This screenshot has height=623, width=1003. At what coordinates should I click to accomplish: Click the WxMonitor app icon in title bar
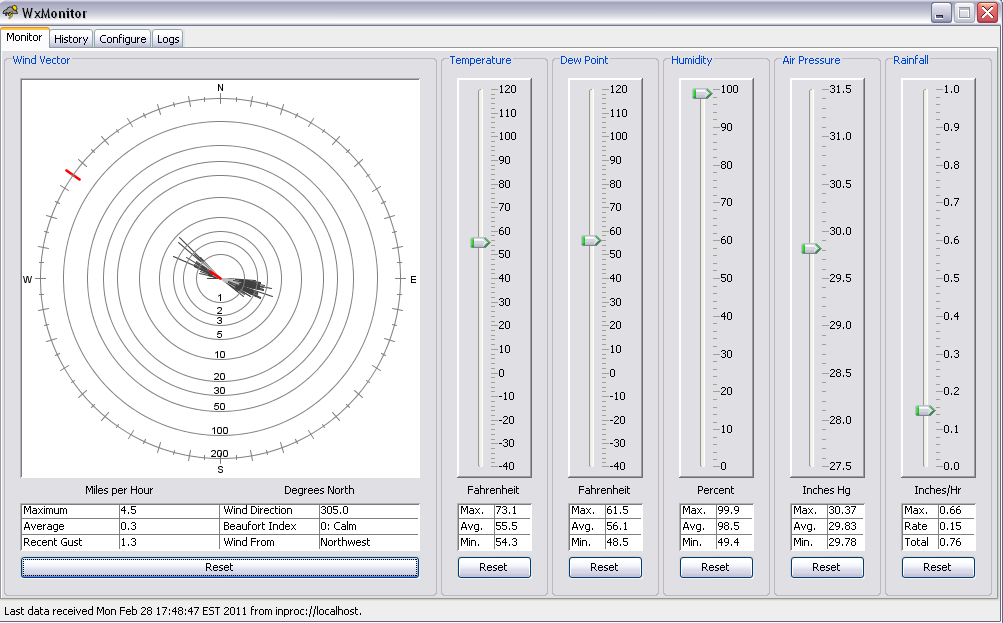[x=11, y=13]
